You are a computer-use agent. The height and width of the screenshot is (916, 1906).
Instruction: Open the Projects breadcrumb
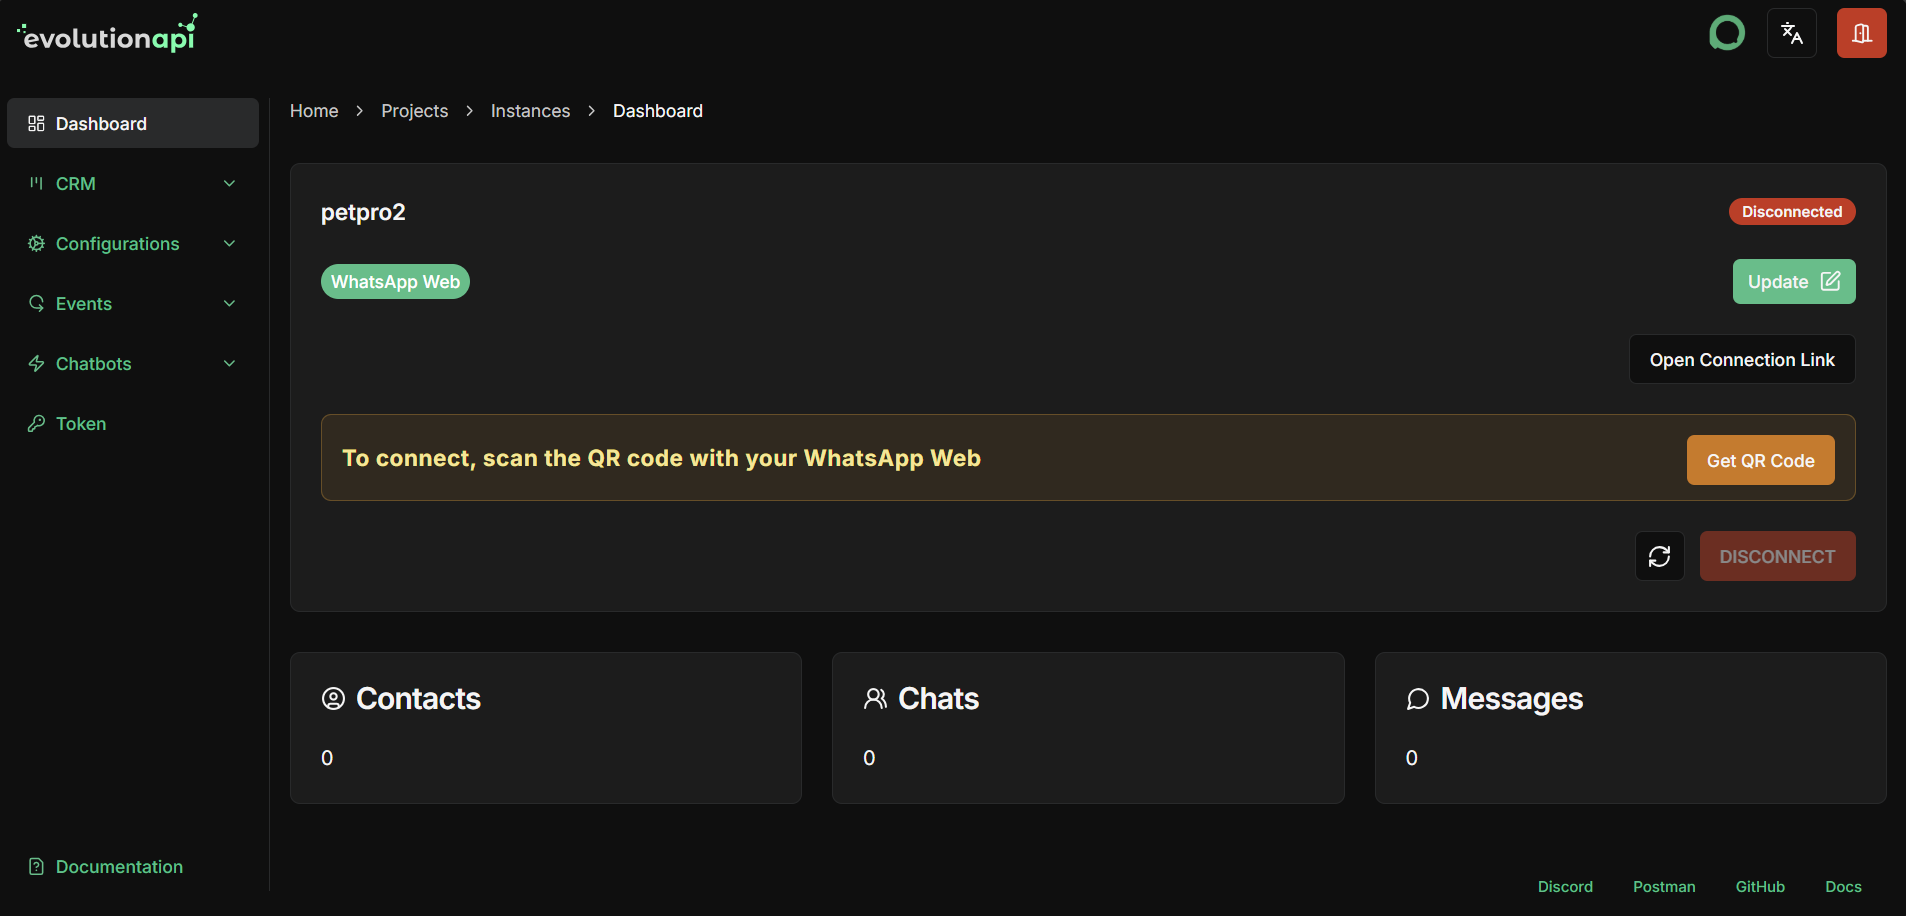[414, 110]
